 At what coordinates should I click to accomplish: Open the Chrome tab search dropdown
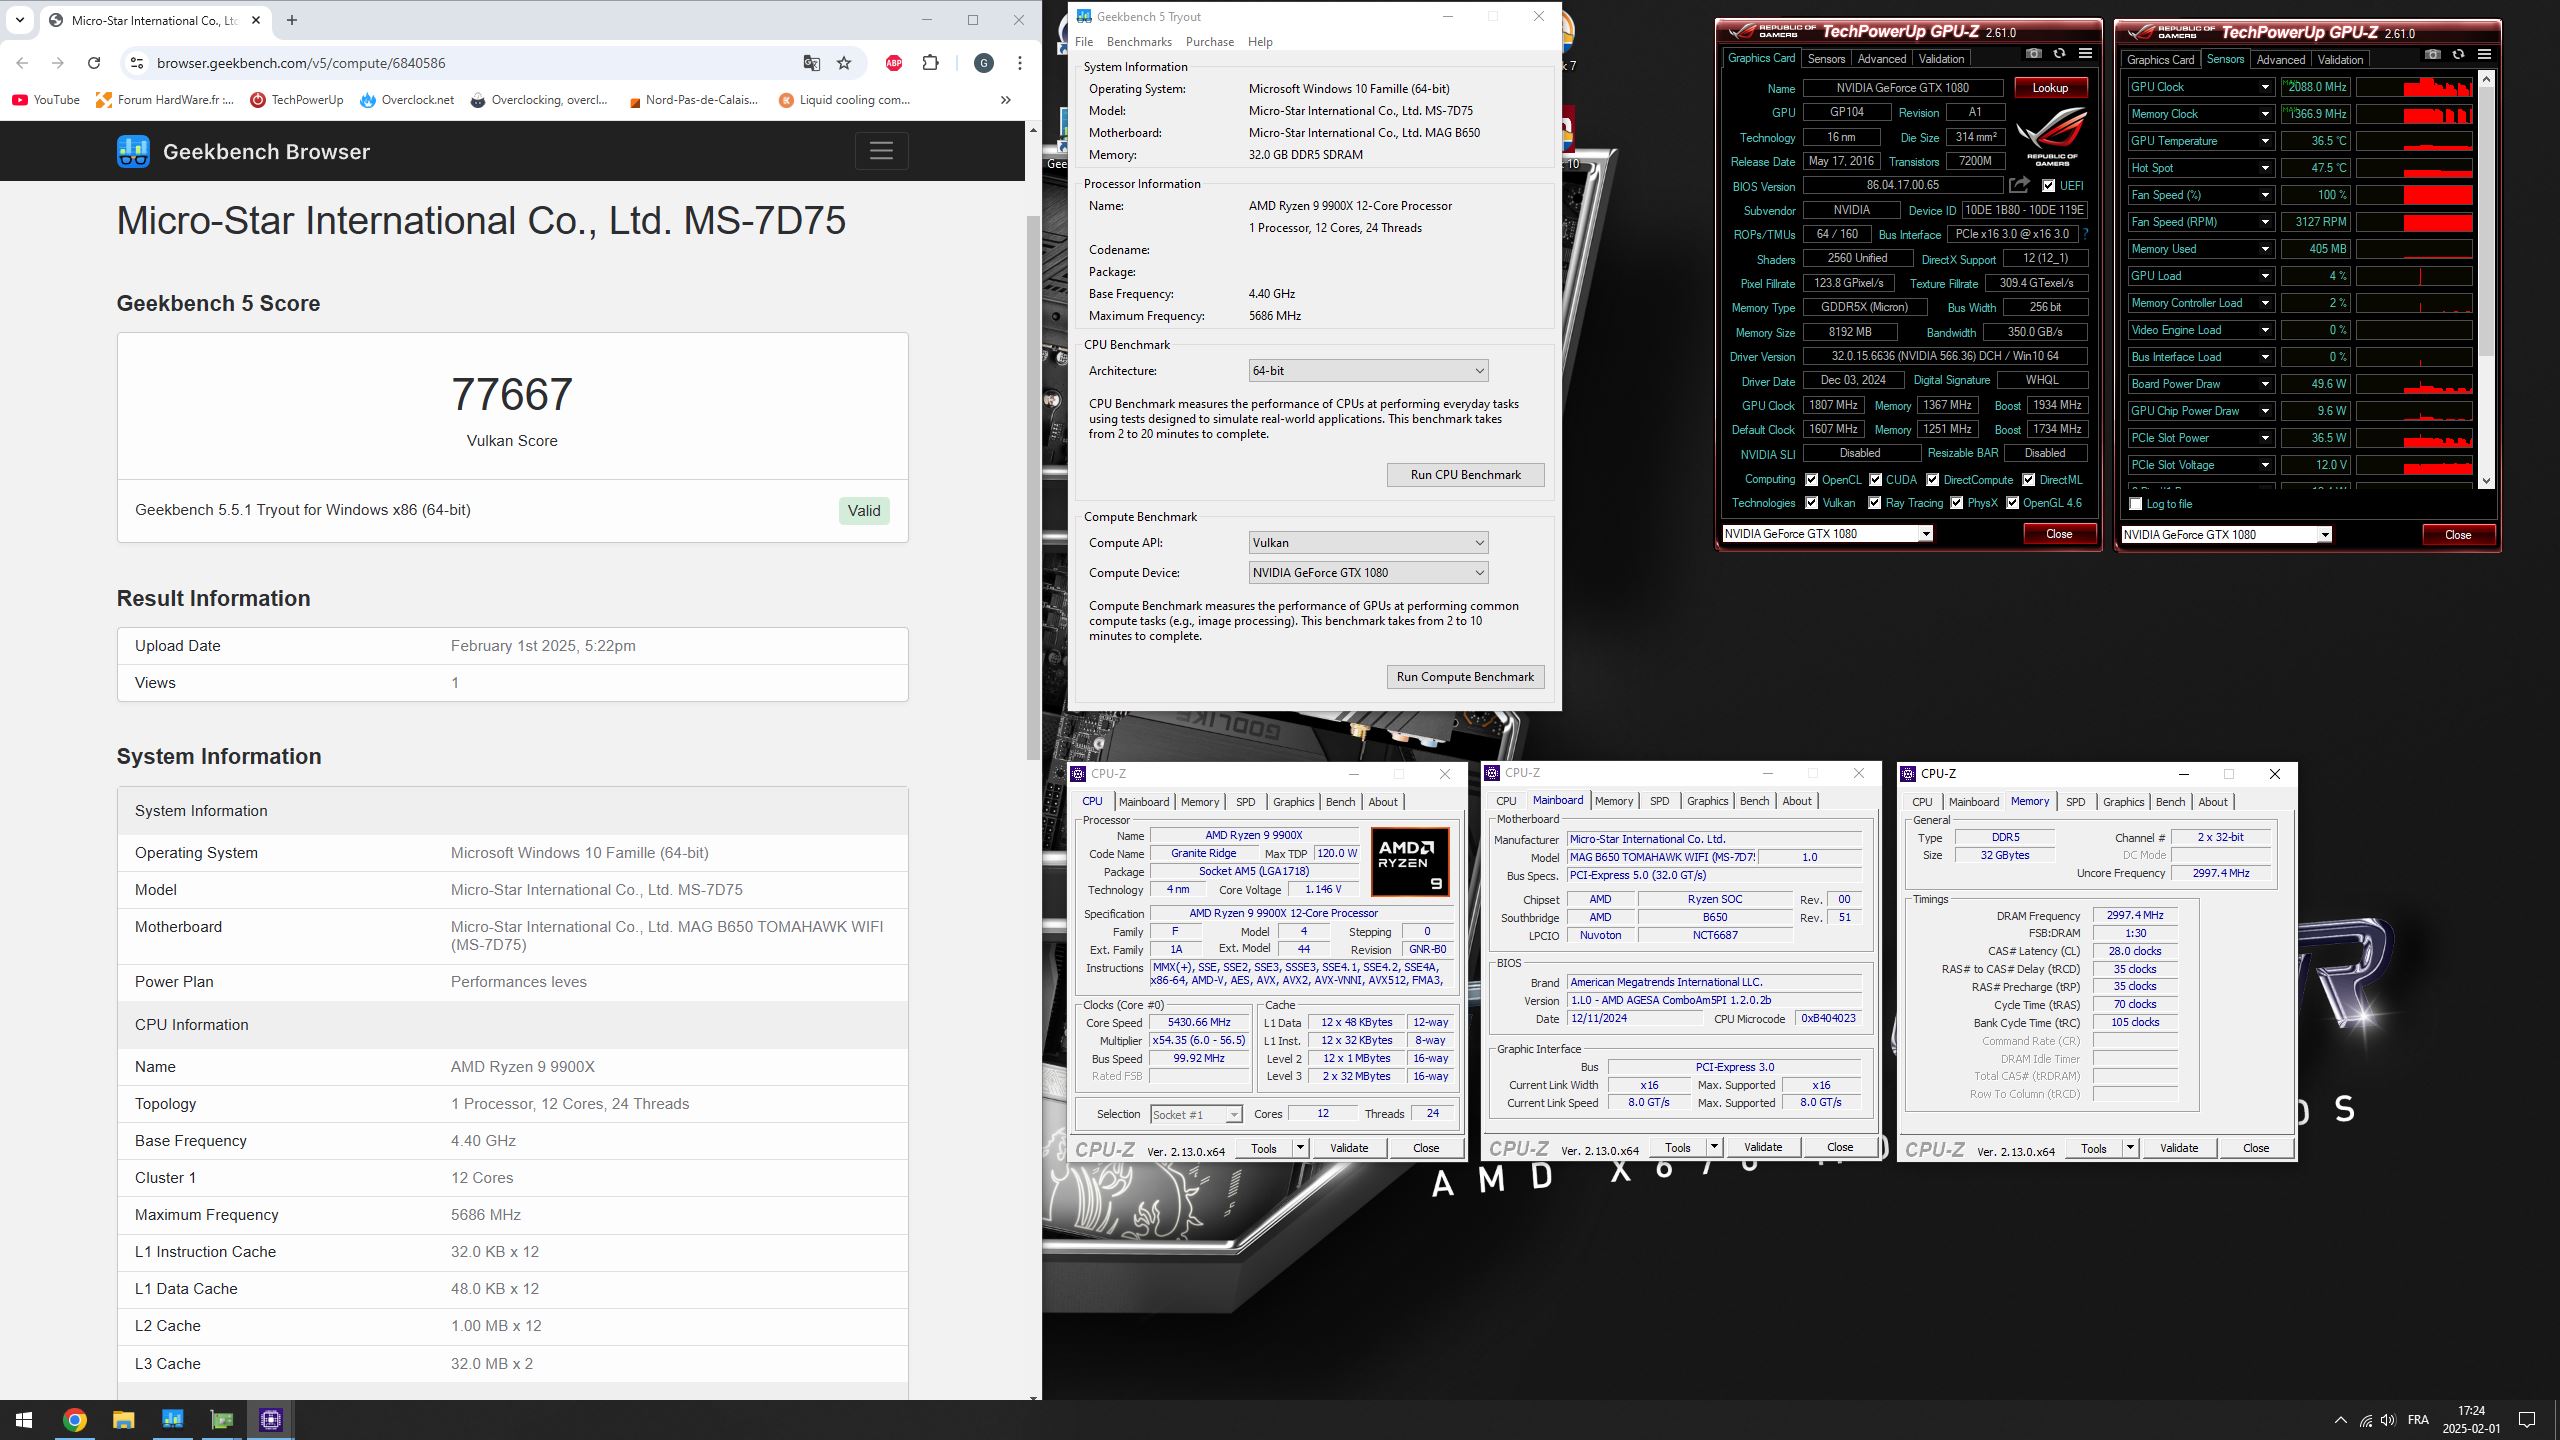19,20
